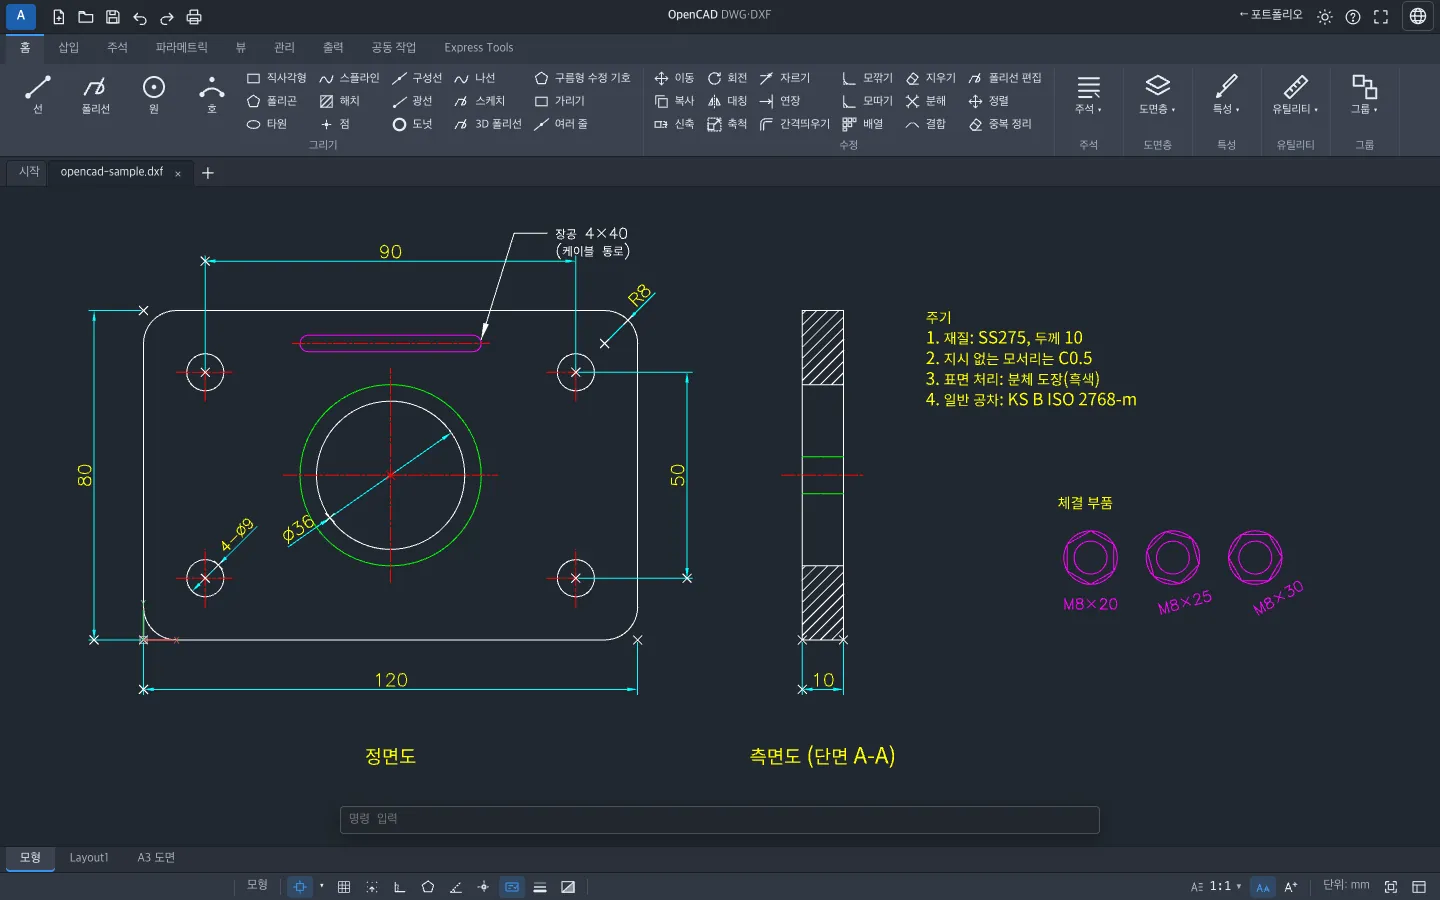Choose the 타원 ellipse tool
This screenshot has height=900, width=1440.
(267, 124)
